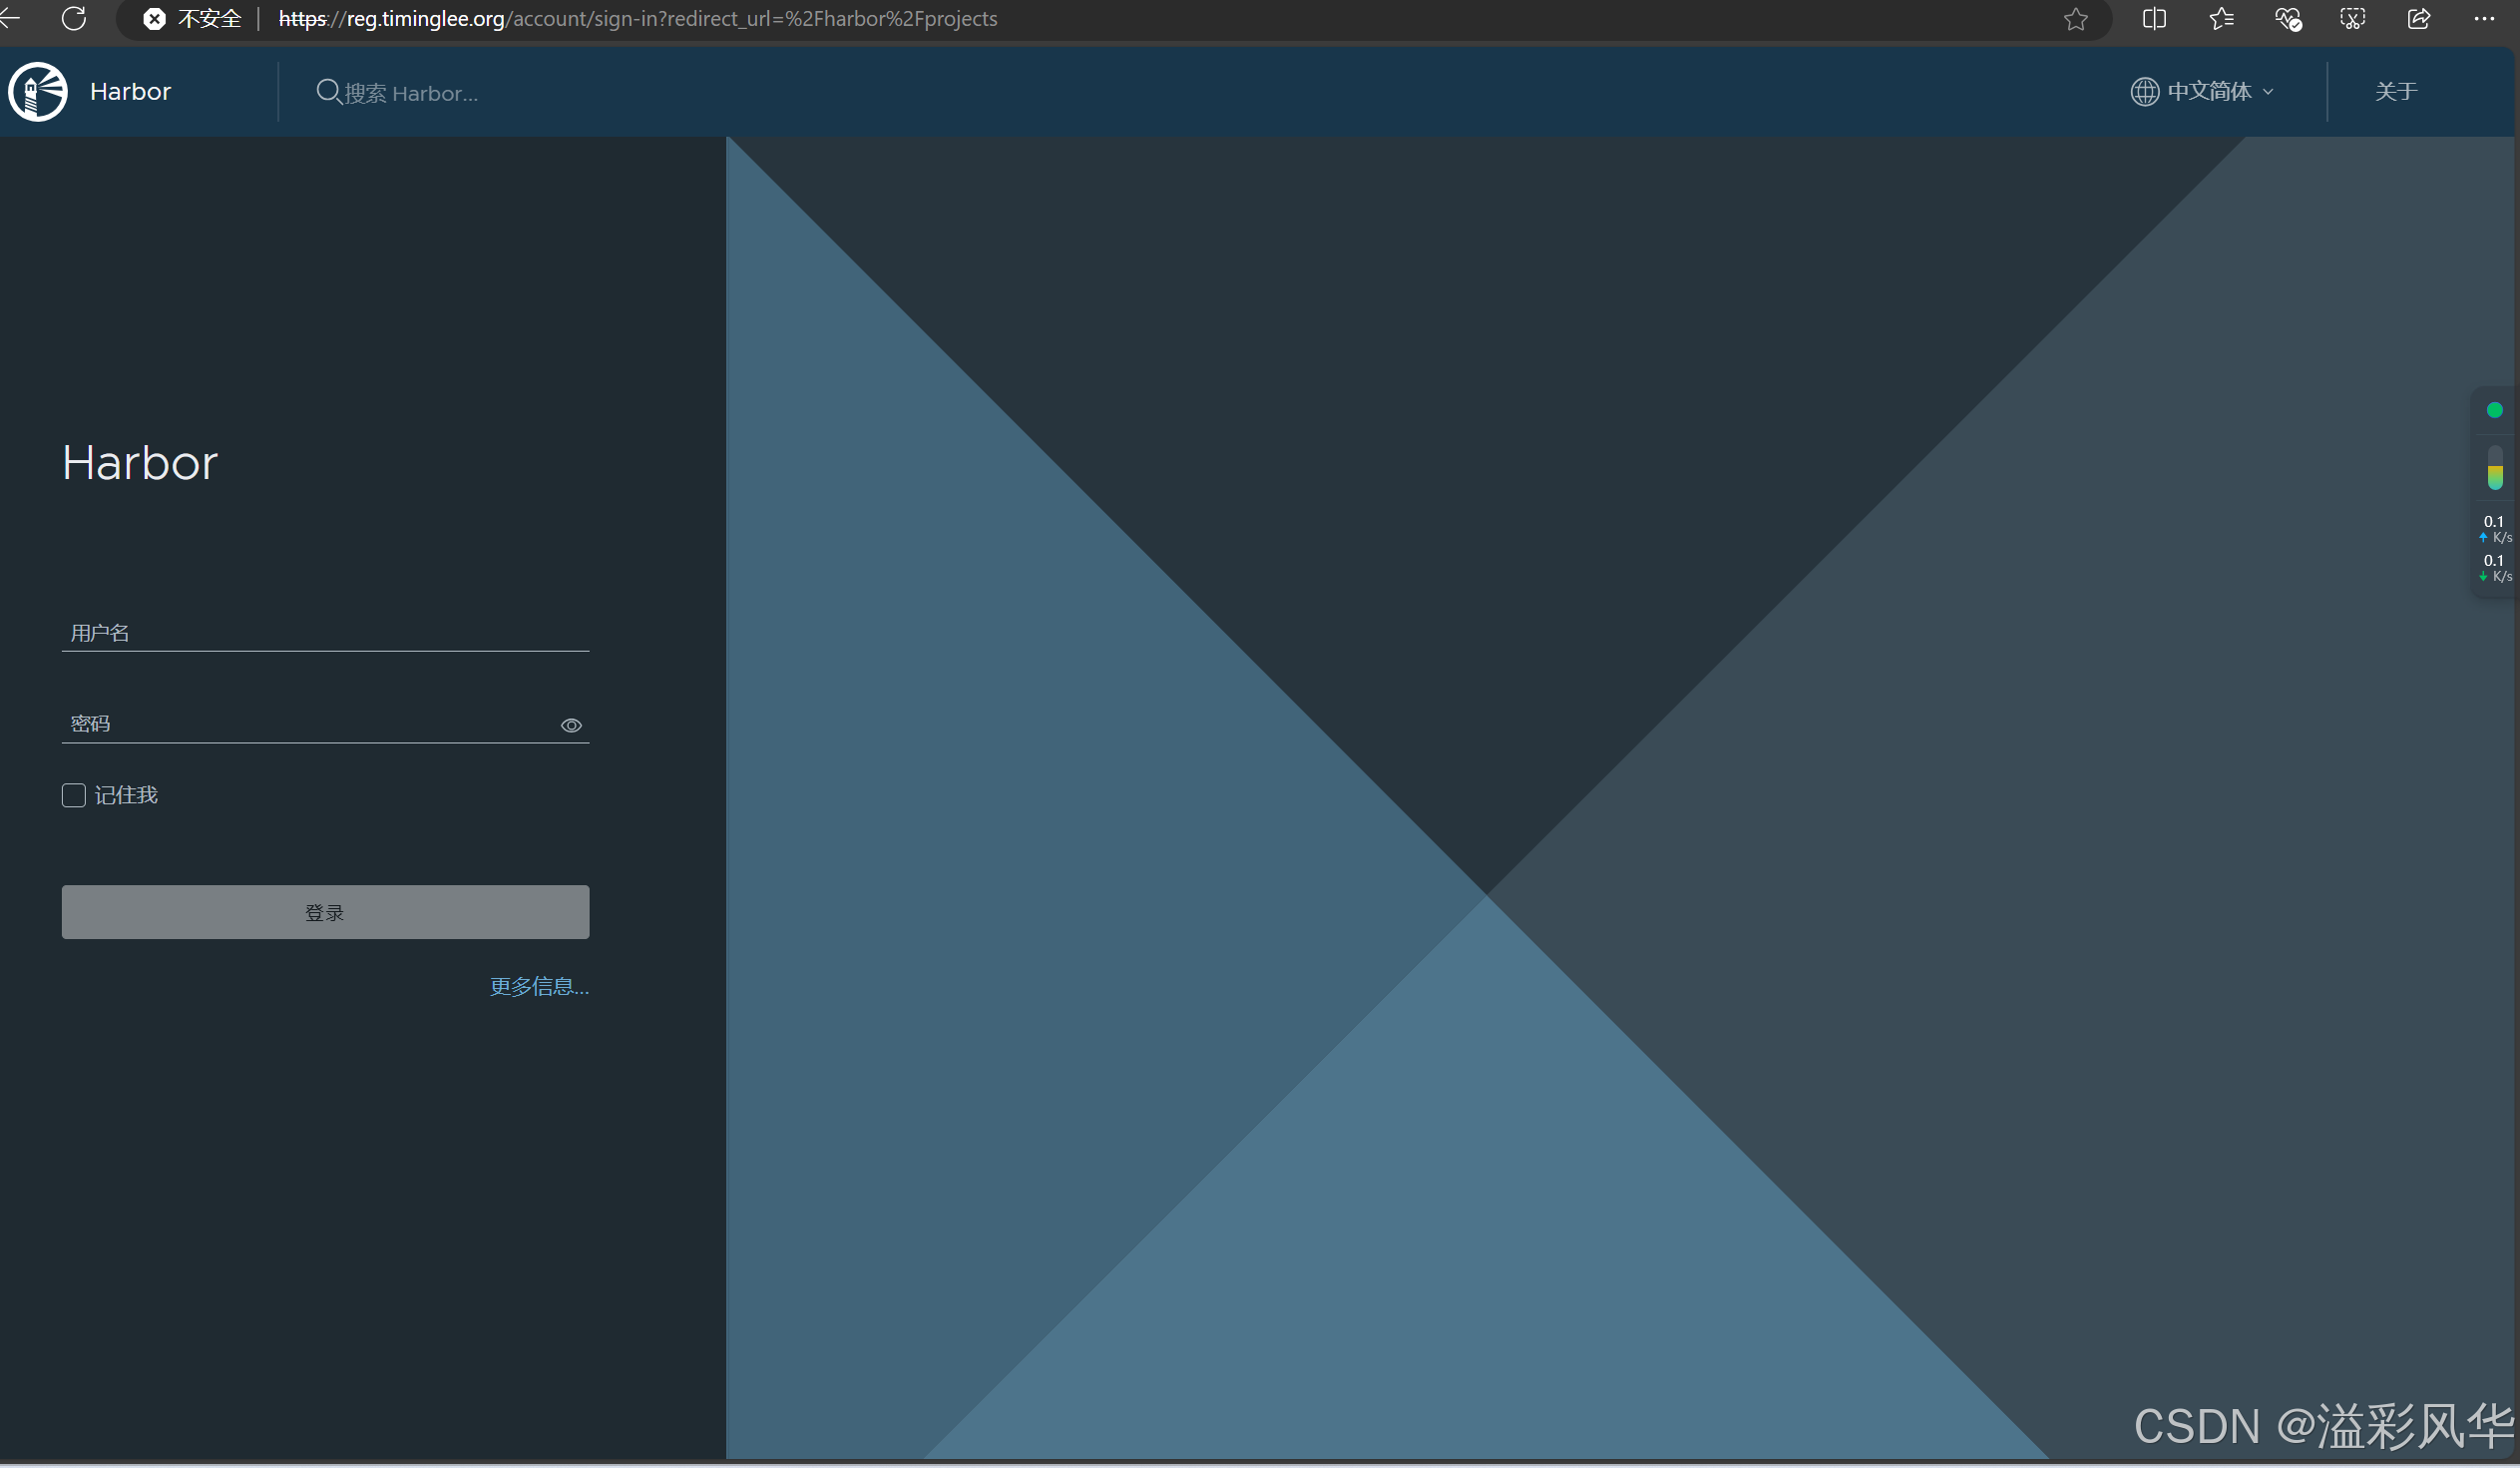Click the not-secure warning icon in address bar
This screenshot has height=1468, width=2520.
[x=154, y=19]
